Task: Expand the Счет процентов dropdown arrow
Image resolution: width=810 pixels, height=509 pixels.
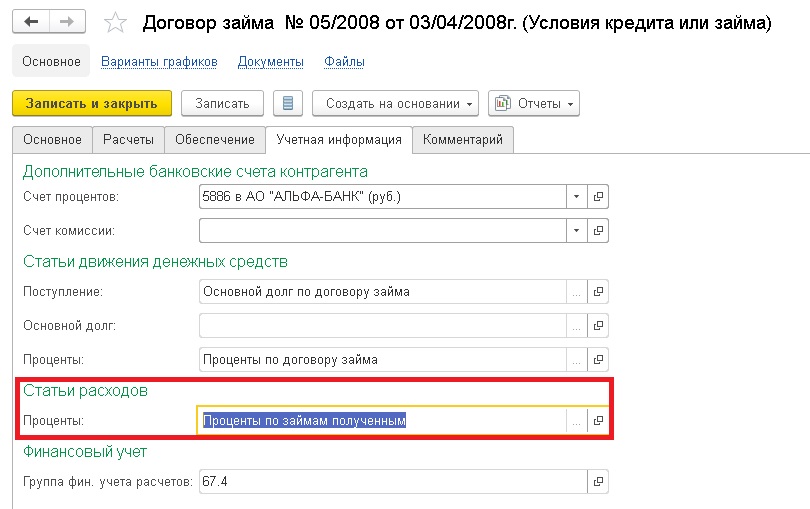Action: pos(577,196)
